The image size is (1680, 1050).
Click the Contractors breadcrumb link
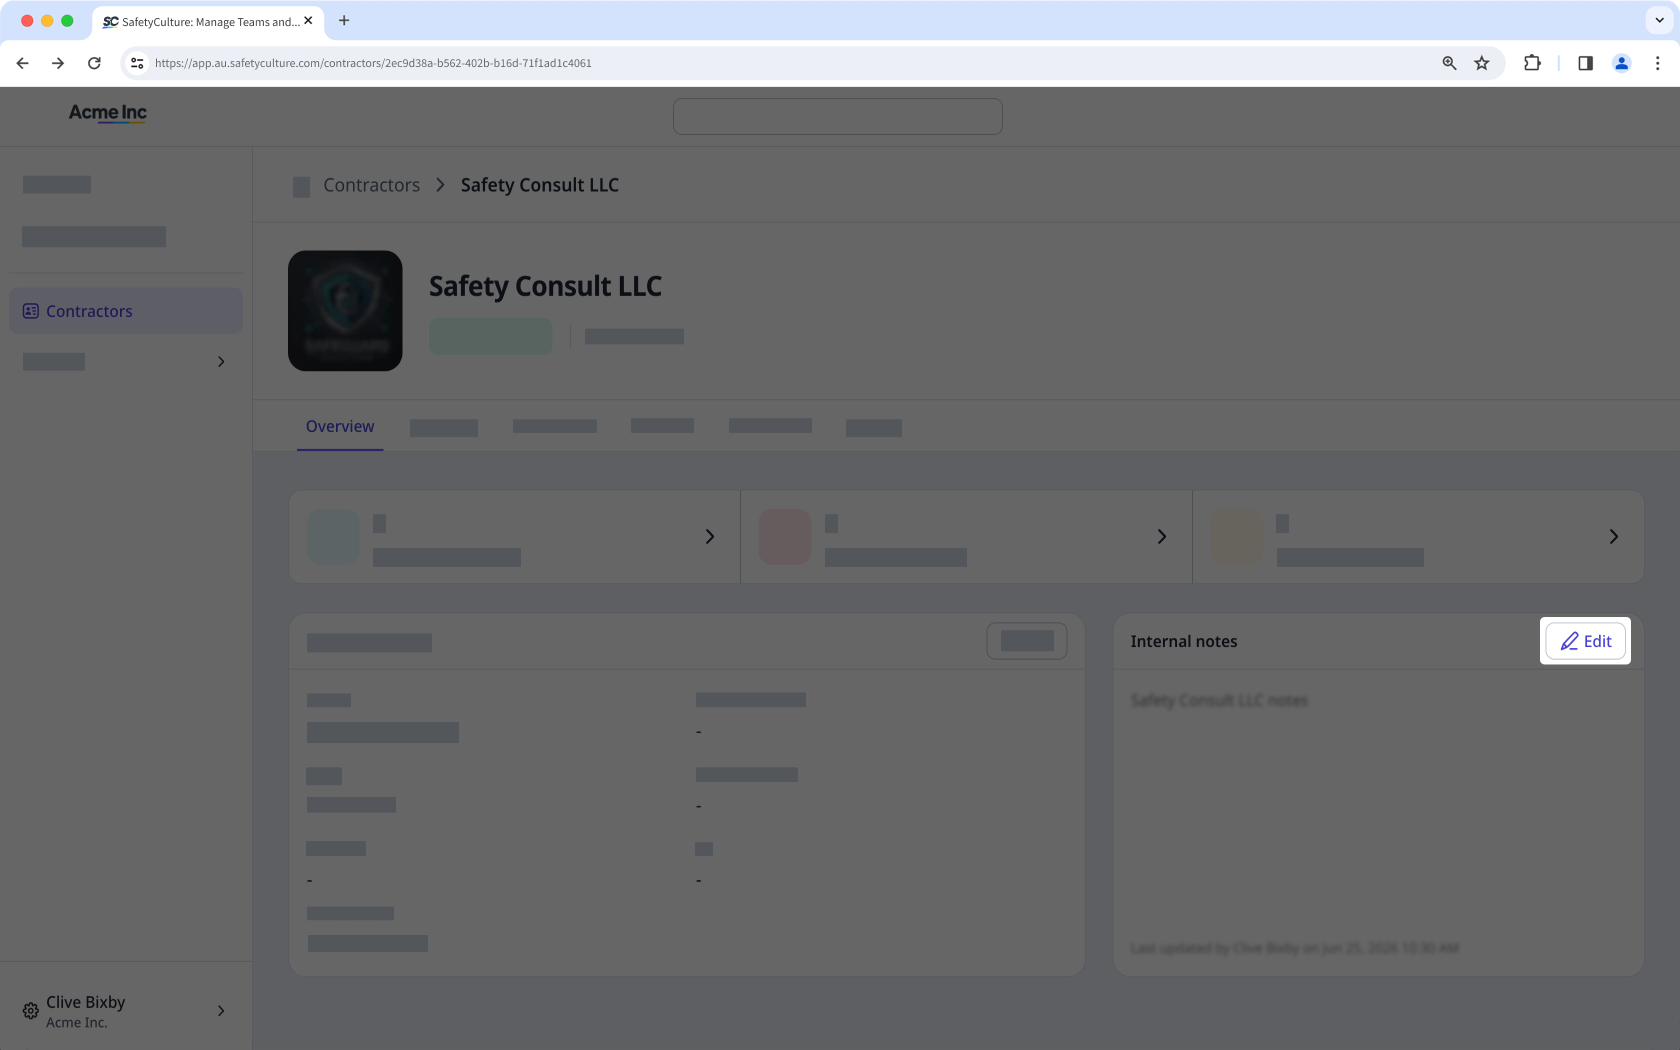371,185
